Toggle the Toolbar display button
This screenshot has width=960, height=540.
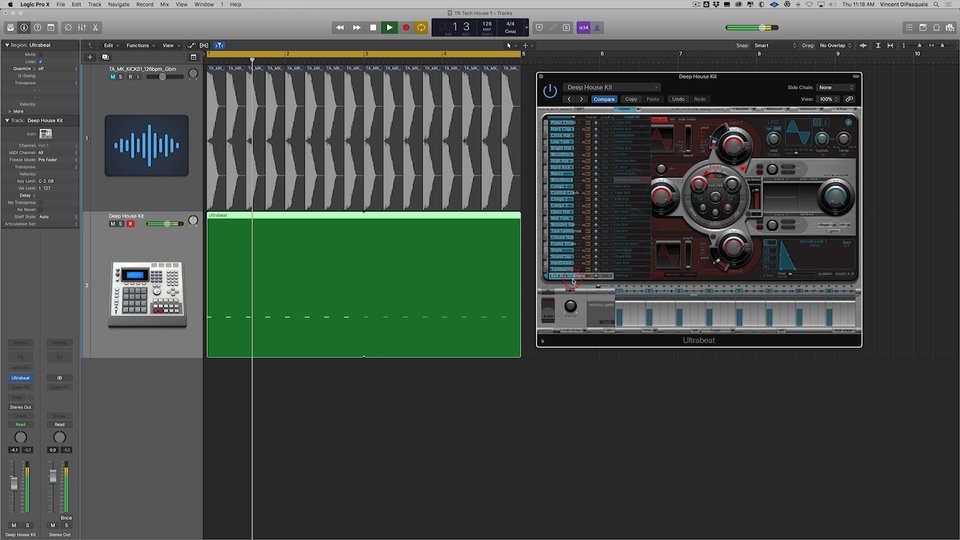(x=51, y=28)
